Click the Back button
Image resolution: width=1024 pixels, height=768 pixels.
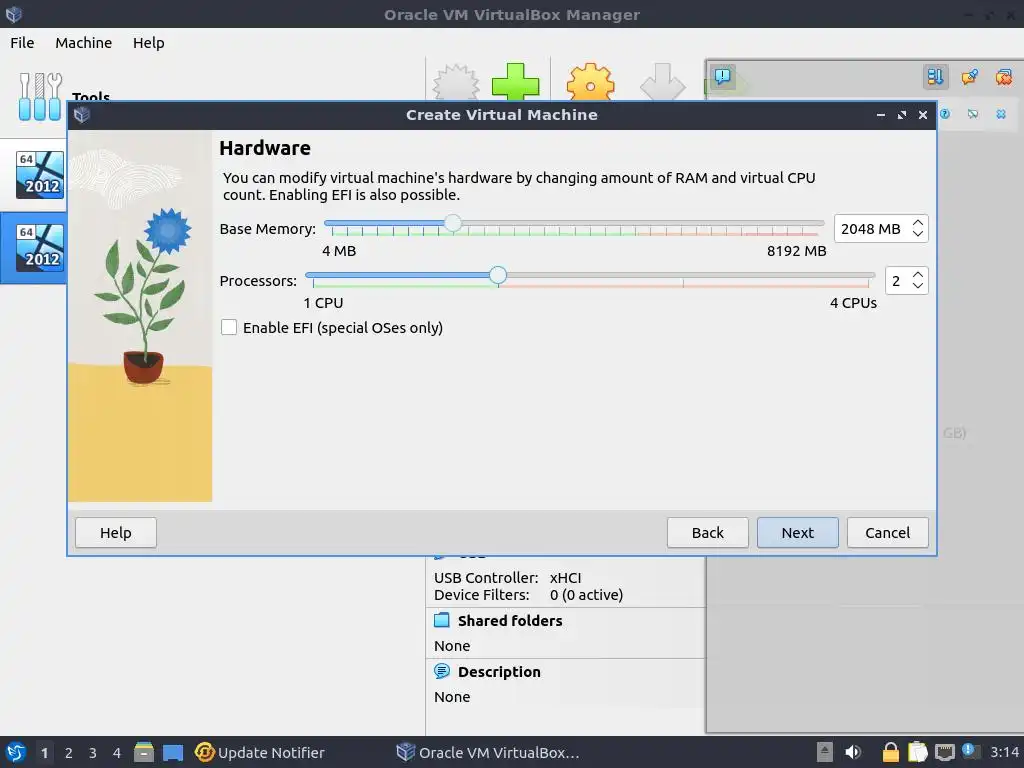click(x=707, y=533)
